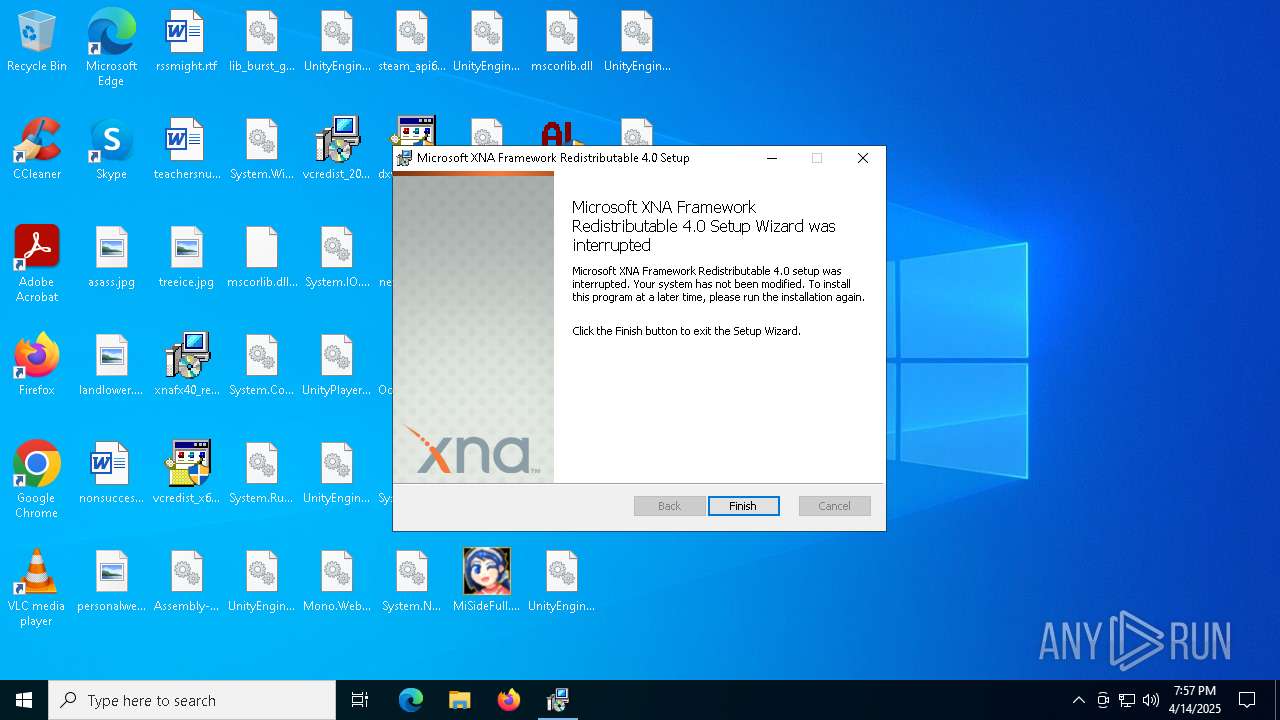1280x720 pixels.
Task: Select the Adobe Acrobat shortcut
Action: 37,264
